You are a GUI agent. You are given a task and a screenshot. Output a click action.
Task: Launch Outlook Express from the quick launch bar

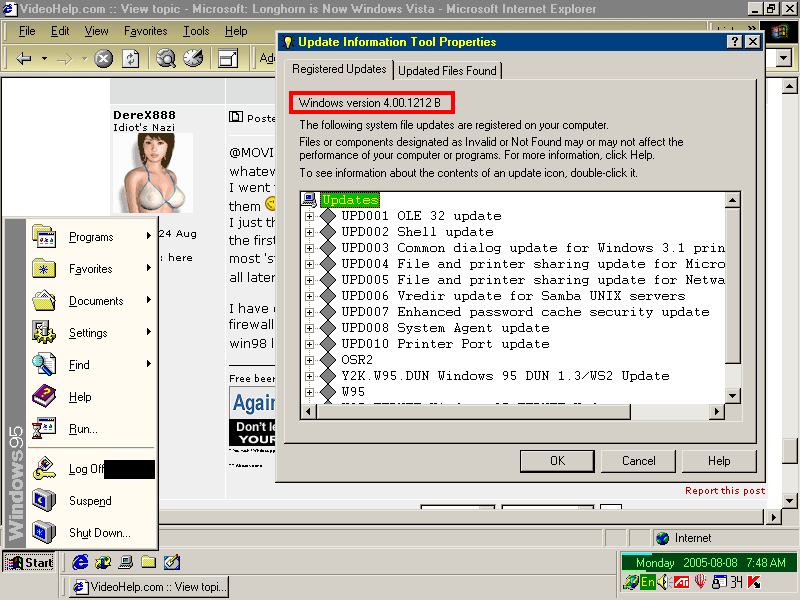coord(103,562)
